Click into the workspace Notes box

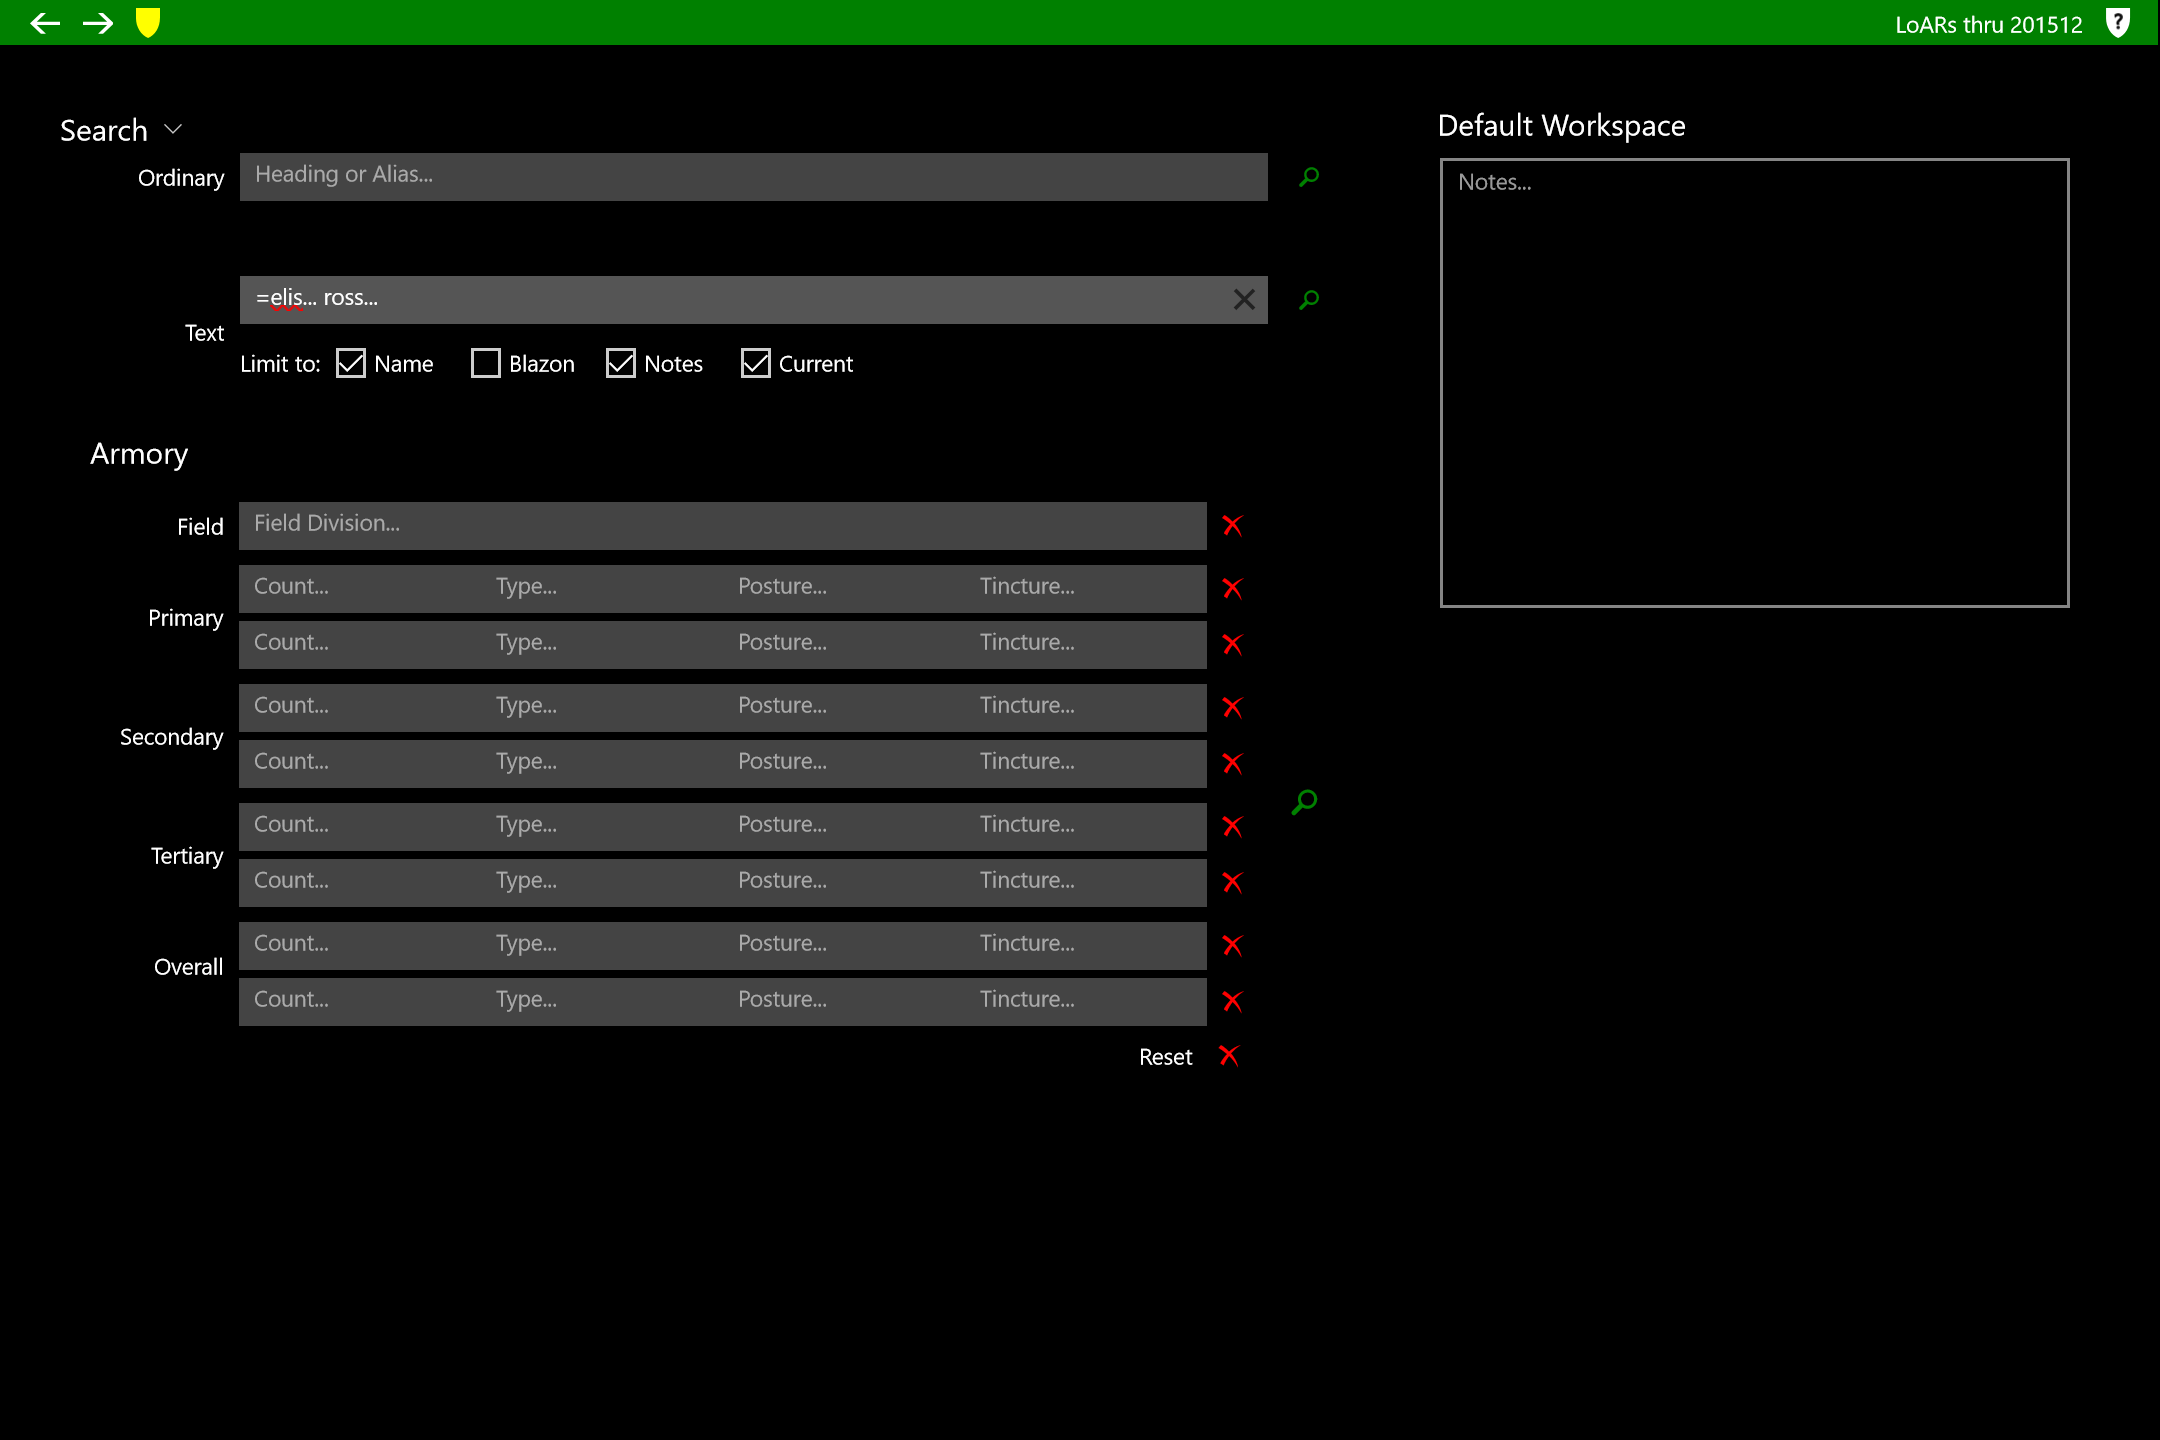click(1754, 382)
